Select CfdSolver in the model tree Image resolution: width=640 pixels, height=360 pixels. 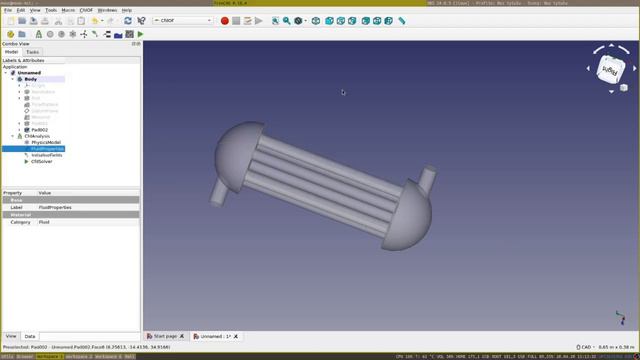point(42,162)
